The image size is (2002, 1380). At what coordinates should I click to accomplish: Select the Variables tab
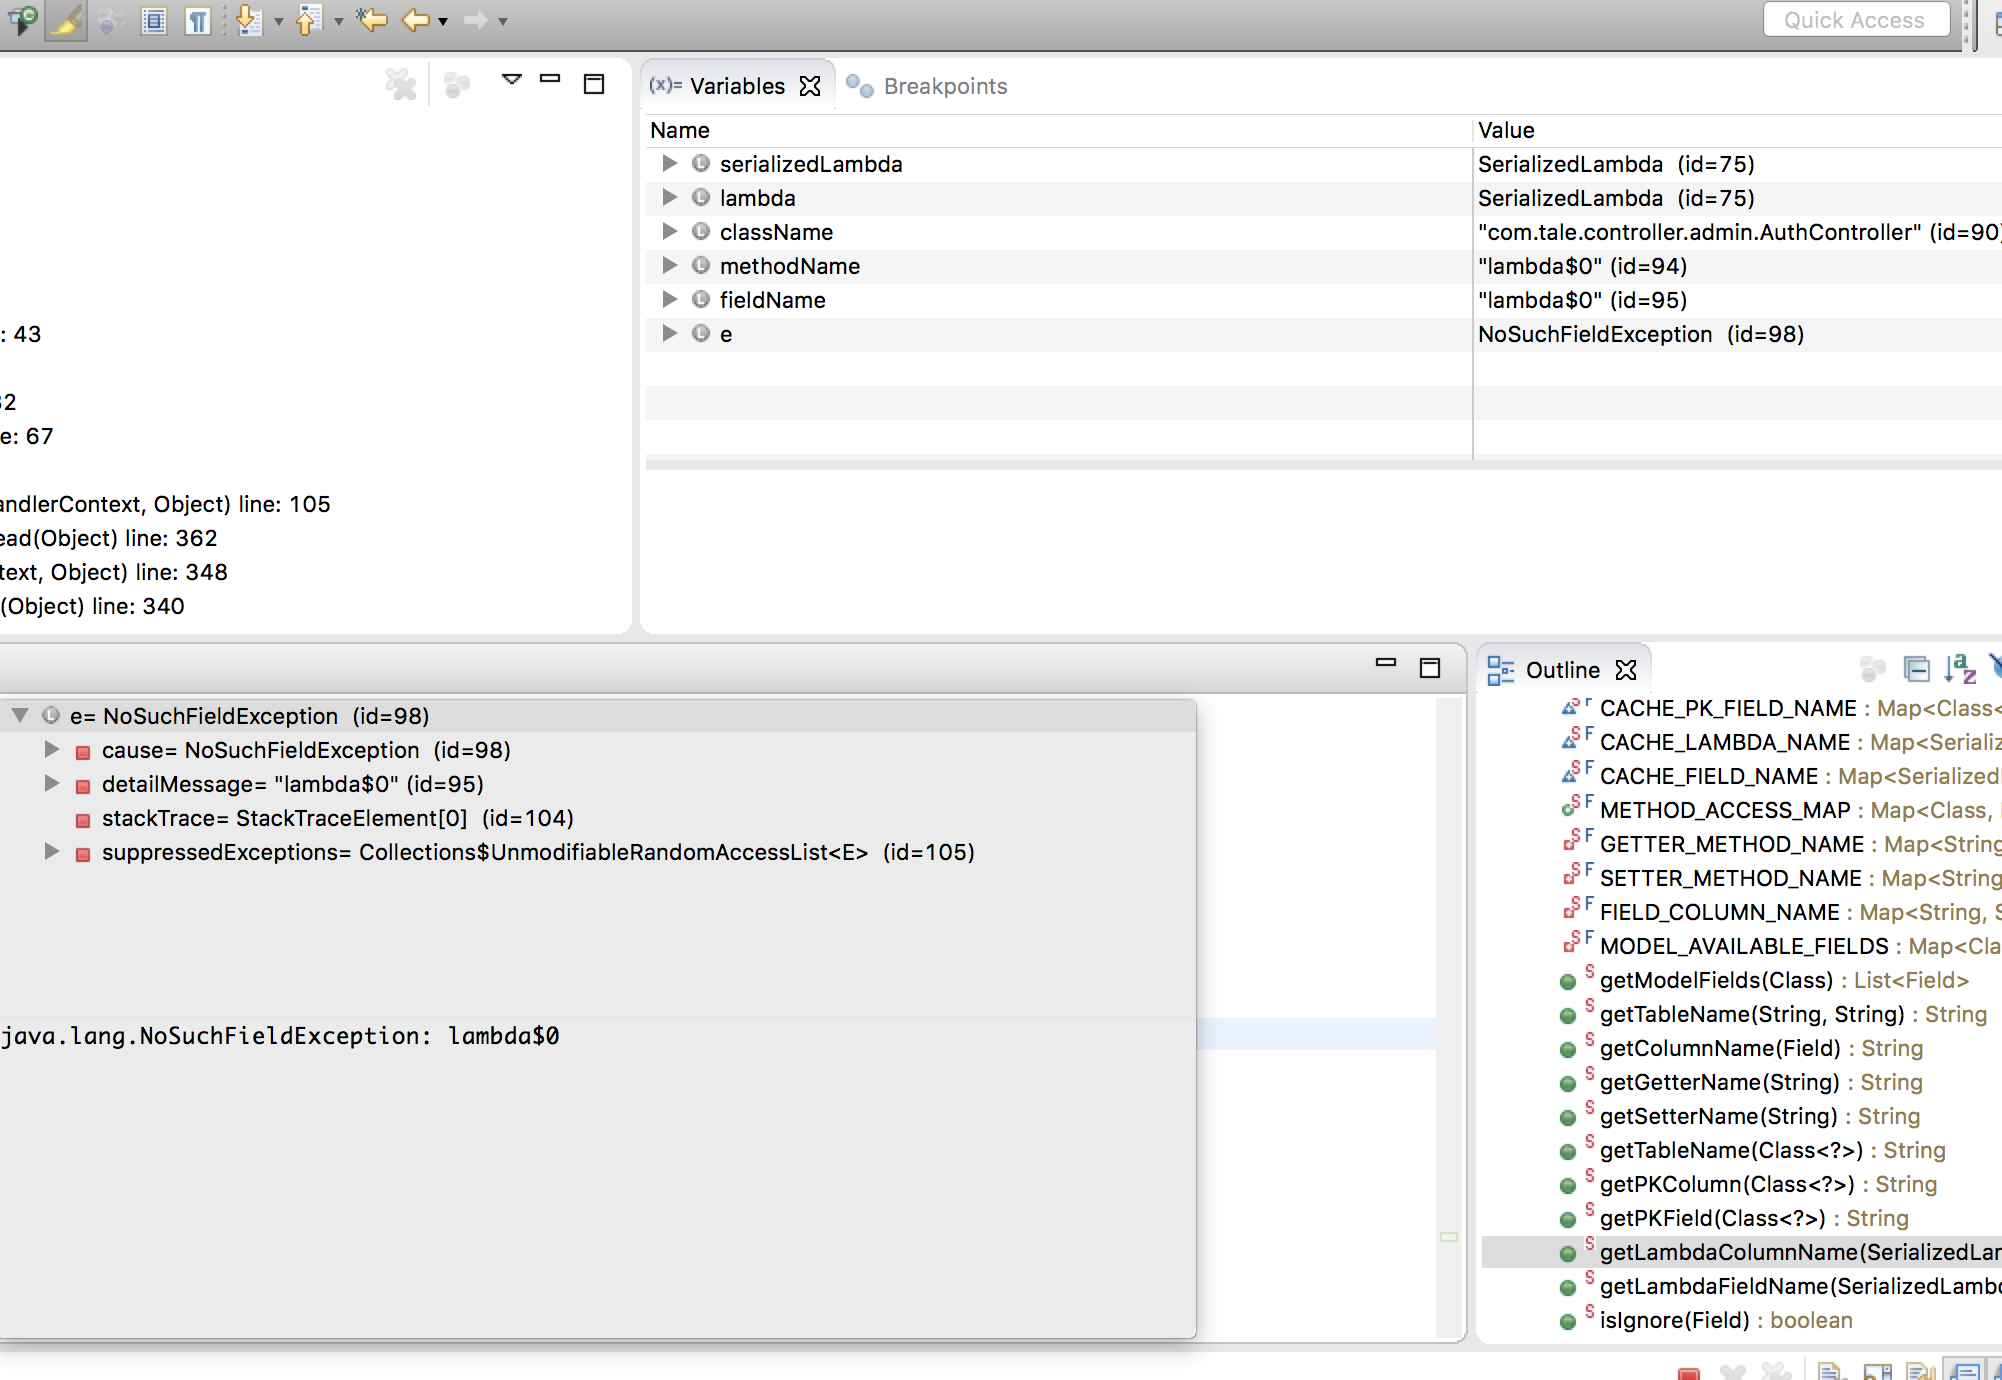coord(736,86)
